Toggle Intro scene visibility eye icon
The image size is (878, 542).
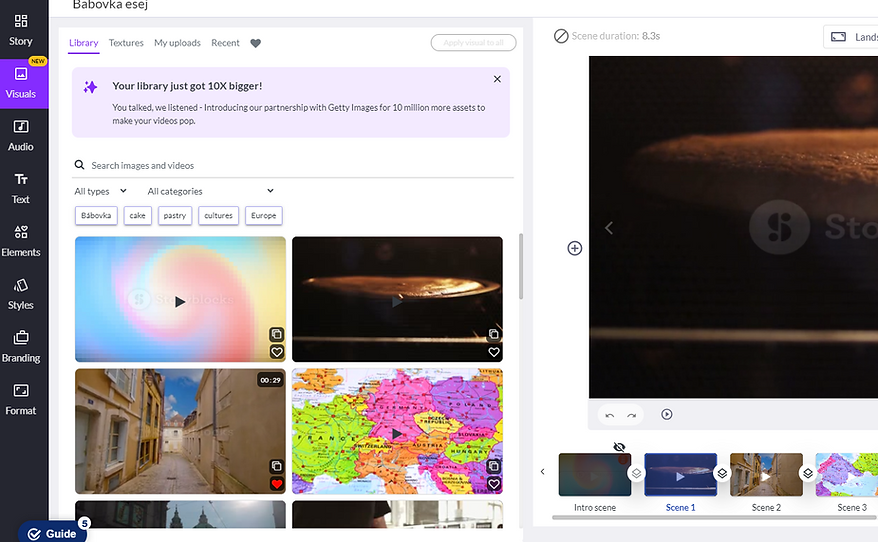tap(619, 447)
